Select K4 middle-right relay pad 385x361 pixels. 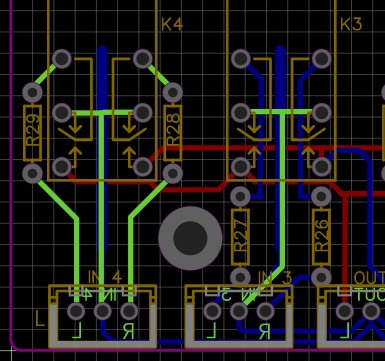click(143, 113)
